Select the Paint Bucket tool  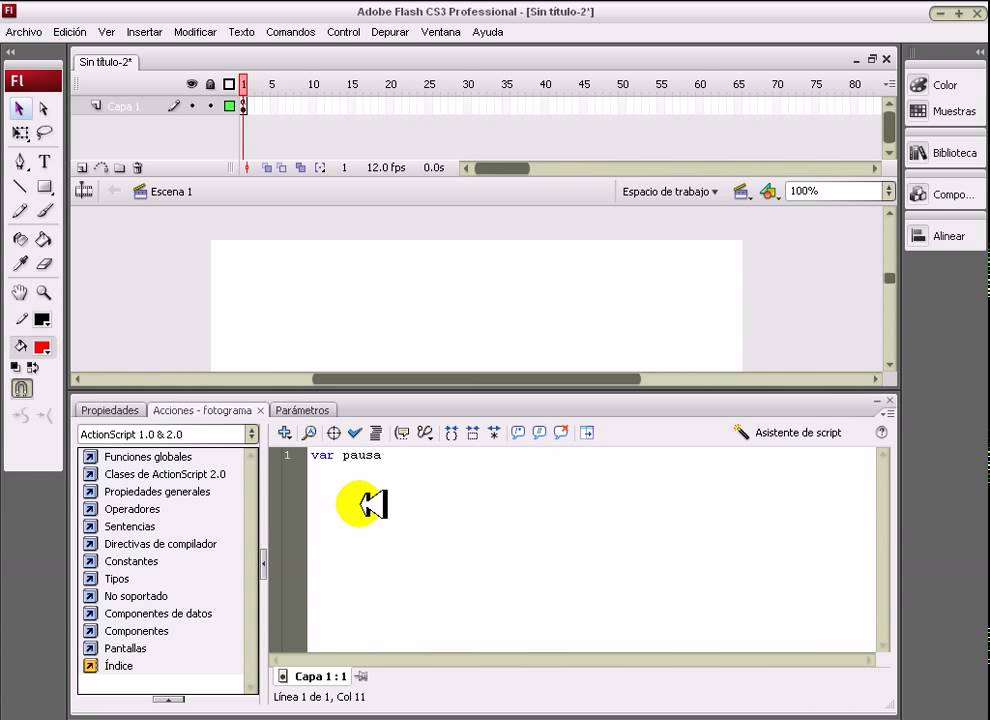[x=44, y=239]
